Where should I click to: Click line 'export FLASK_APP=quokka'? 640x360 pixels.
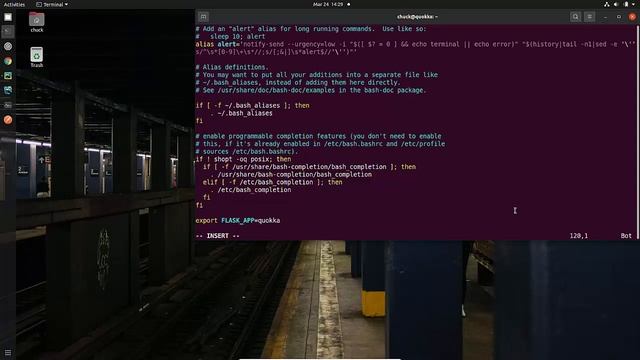pos(238,220)
